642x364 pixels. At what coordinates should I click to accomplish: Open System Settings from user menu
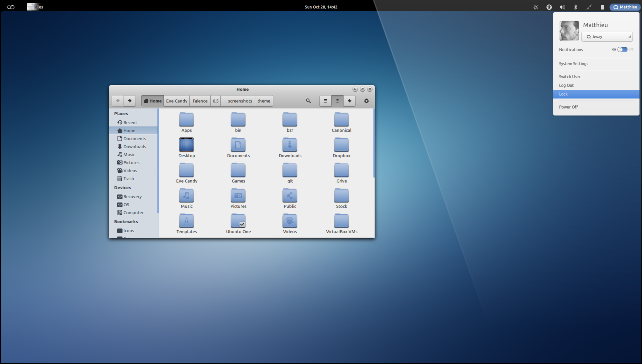pyautogui.click(x=596, y=64)
